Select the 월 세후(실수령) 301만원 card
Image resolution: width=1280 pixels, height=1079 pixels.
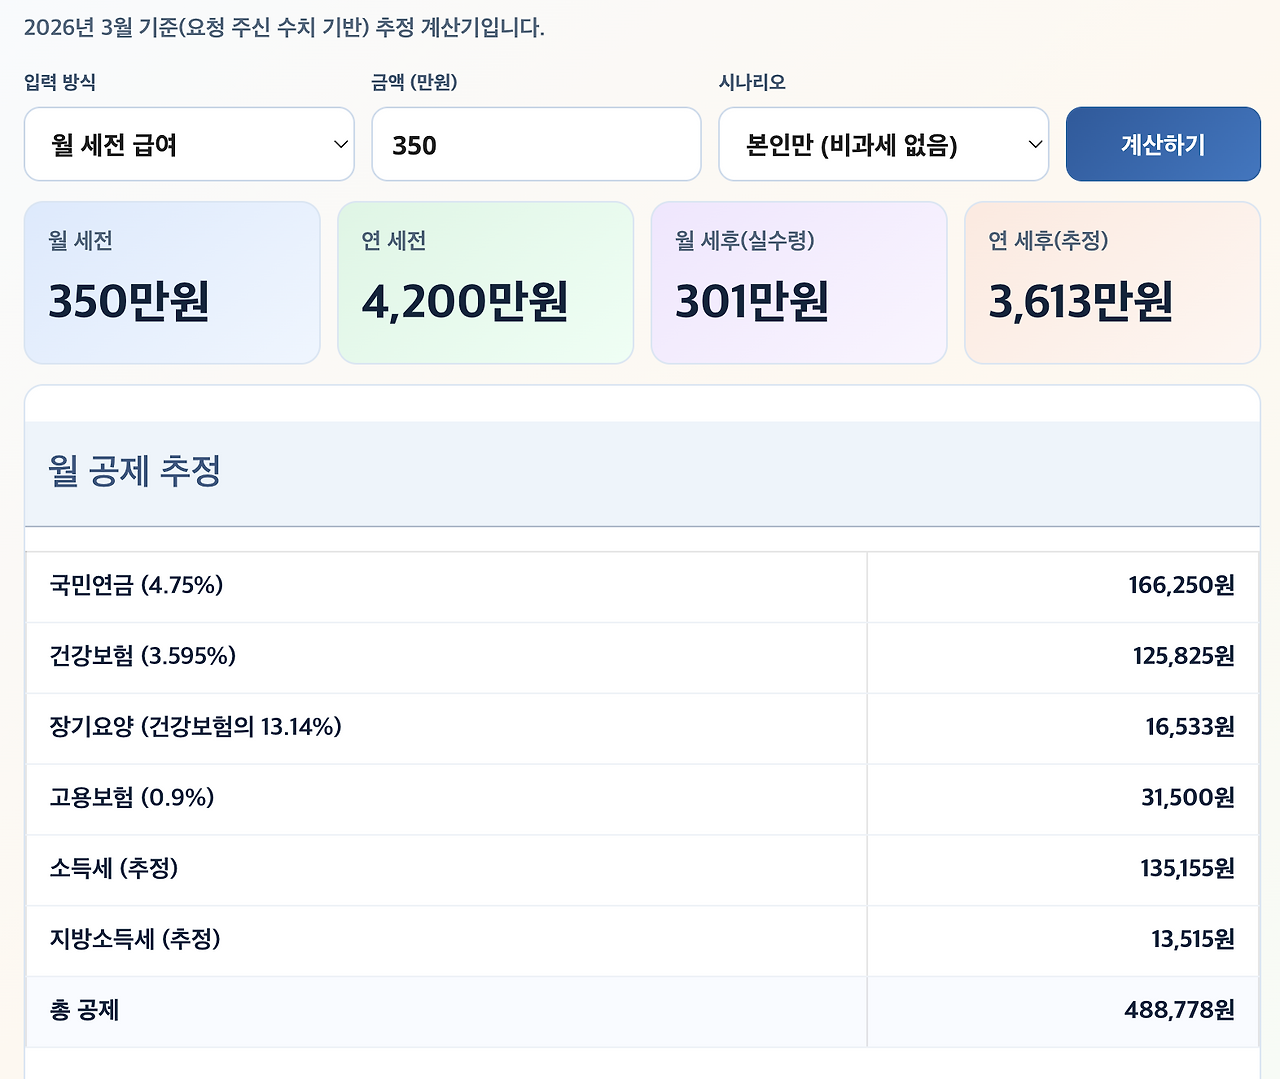coord(799,283)
